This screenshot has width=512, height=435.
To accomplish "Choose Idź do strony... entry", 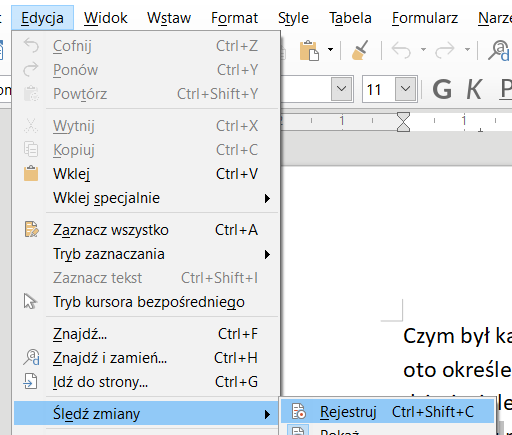I will (x=146, y=382).
